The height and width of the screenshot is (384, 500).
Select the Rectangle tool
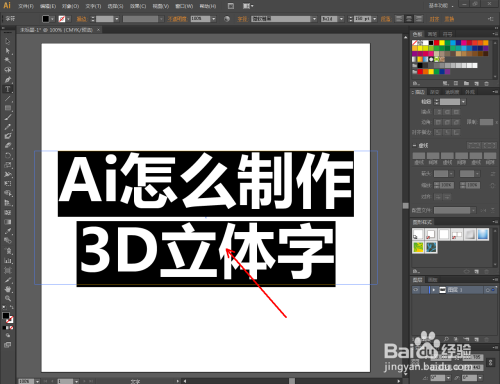tap(8, 108)
